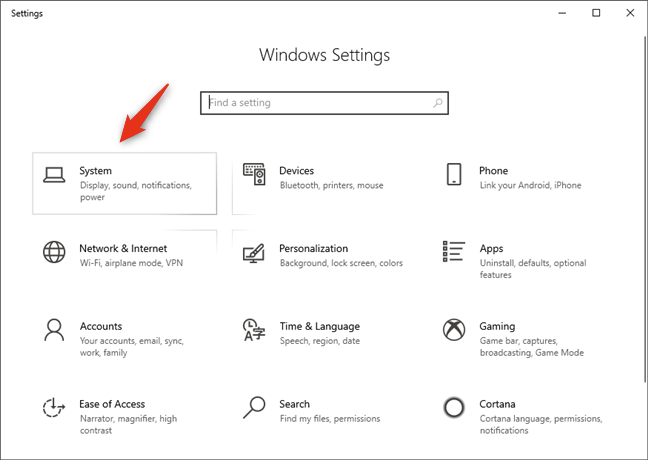Open the Accounts label

[x=101, y=326]
